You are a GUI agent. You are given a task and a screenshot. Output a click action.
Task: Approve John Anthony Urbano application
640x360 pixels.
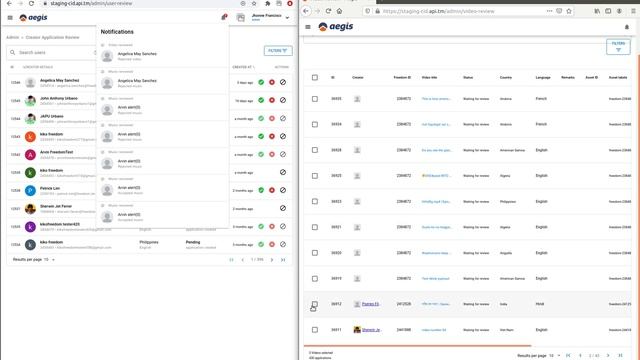coord(261,100)
